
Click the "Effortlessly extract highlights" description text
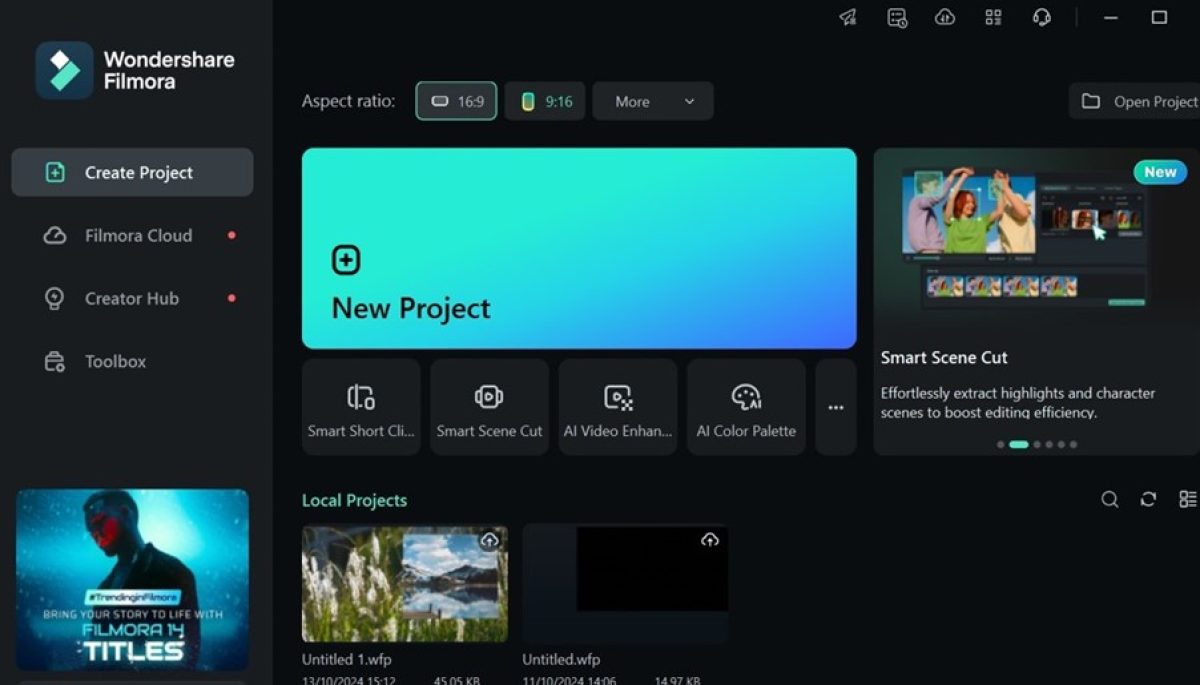[x=1018, y=402]
